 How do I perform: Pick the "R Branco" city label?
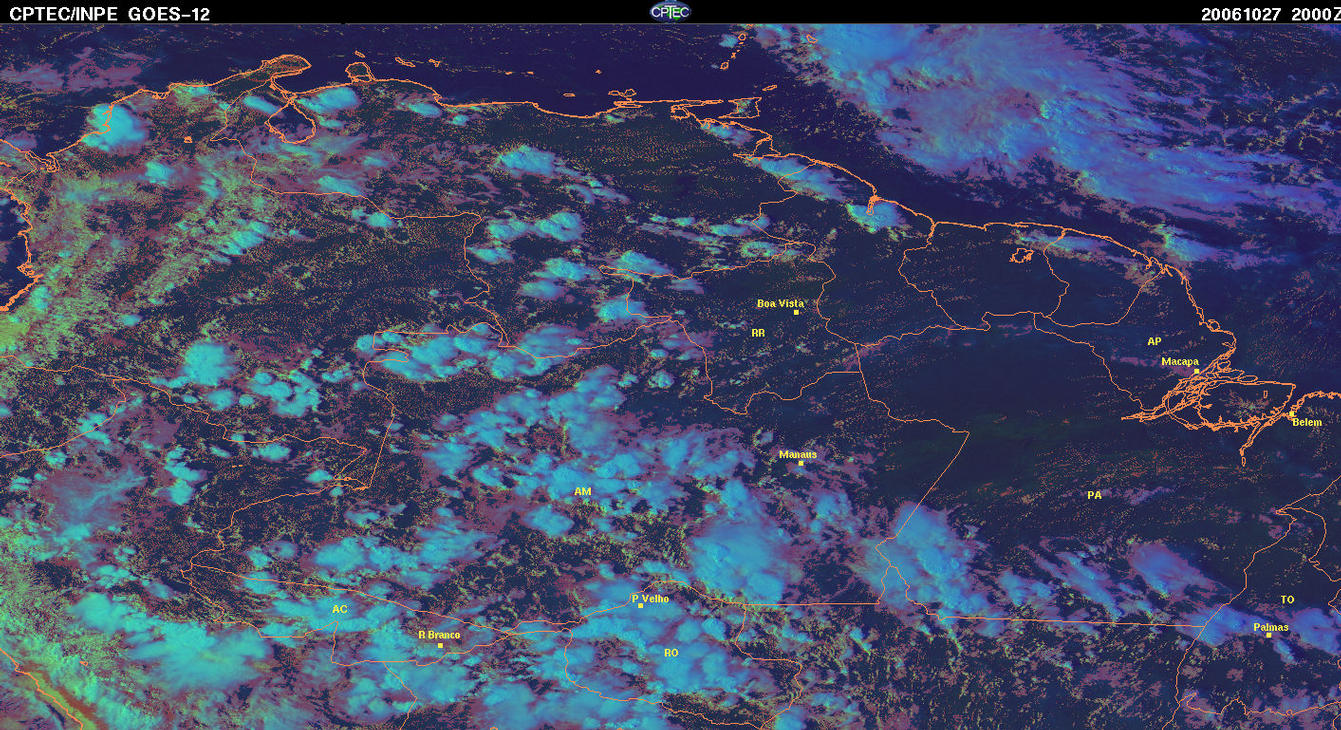point(438,634)
